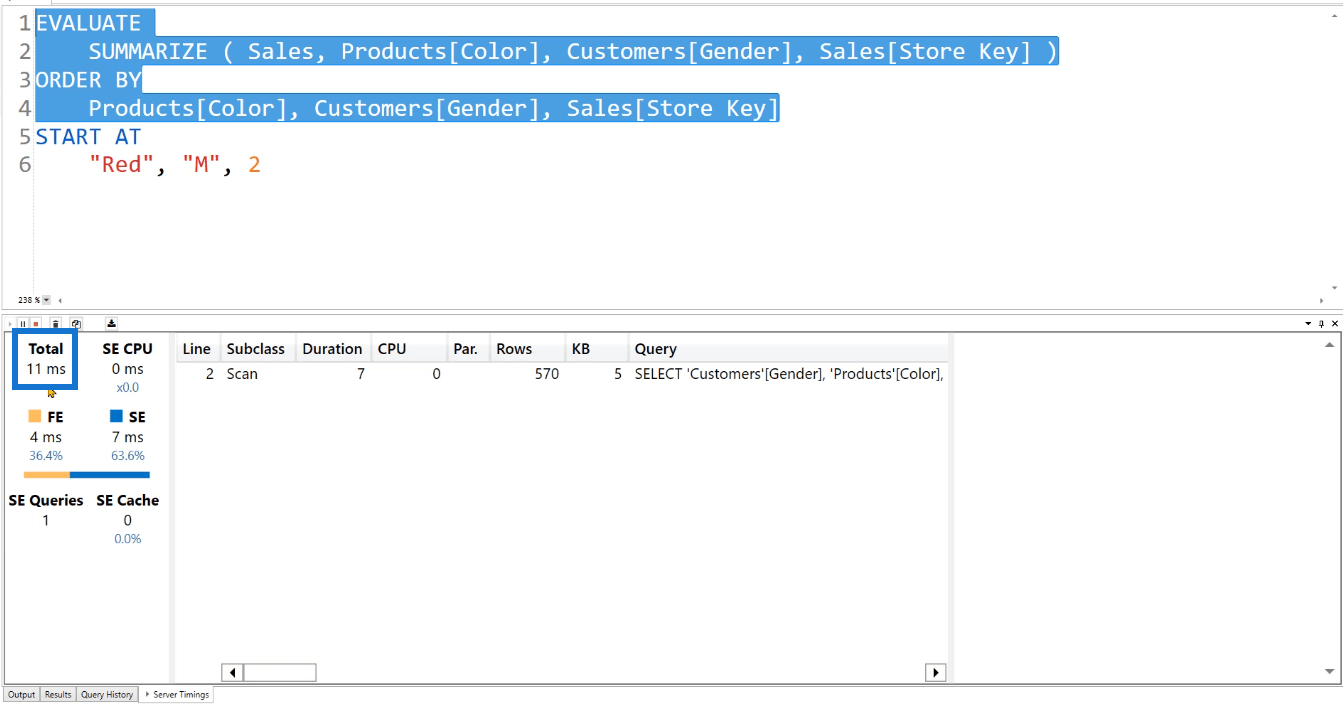Click the FE 4 ms timing

45,437
